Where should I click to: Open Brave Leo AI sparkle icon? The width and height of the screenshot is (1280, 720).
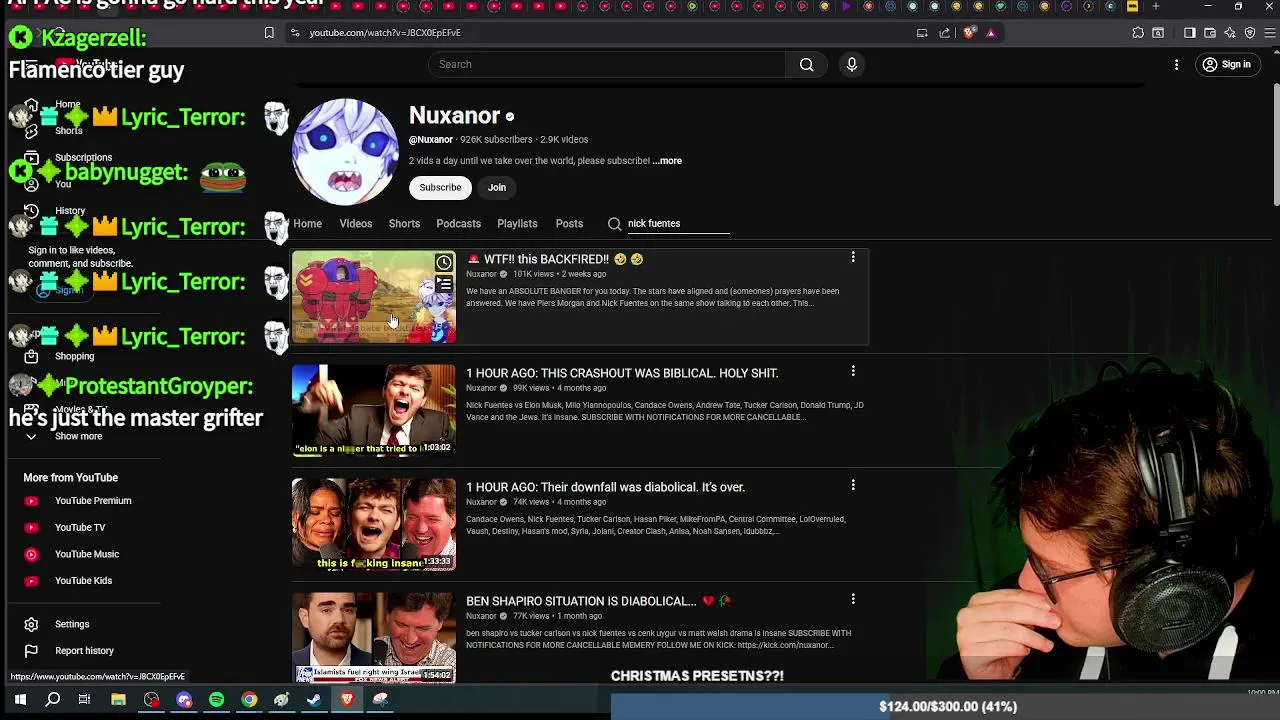[x=1229, y=33]
